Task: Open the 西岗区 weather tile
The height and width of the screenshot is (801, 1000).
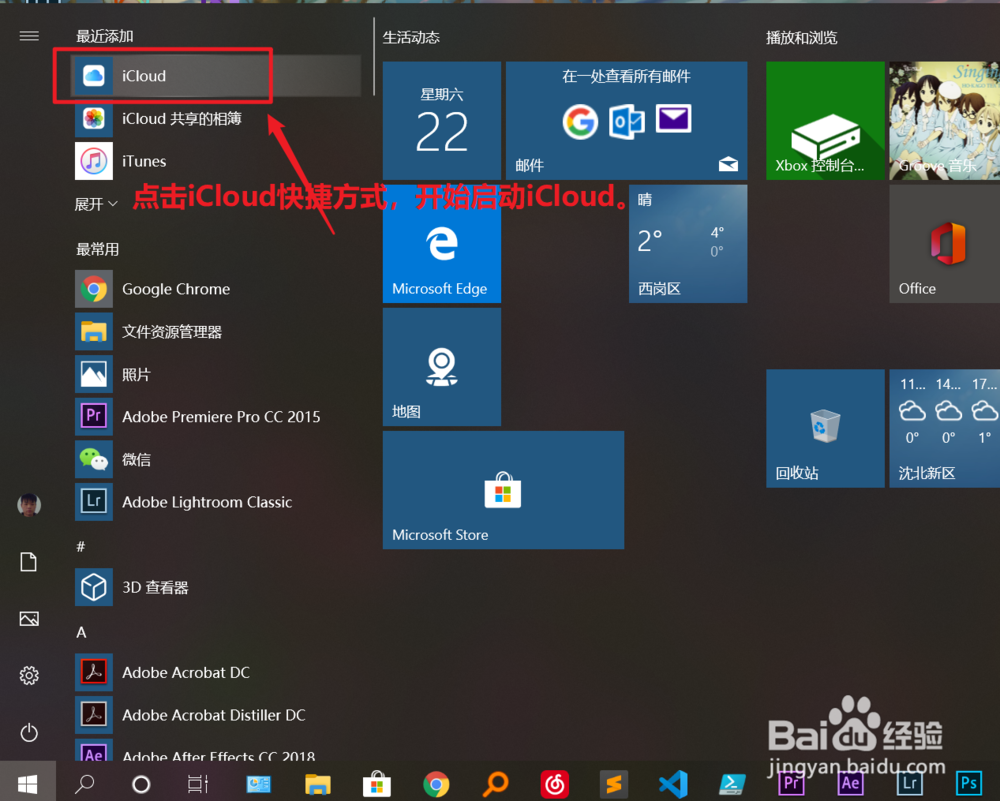Action: point(688,244)
